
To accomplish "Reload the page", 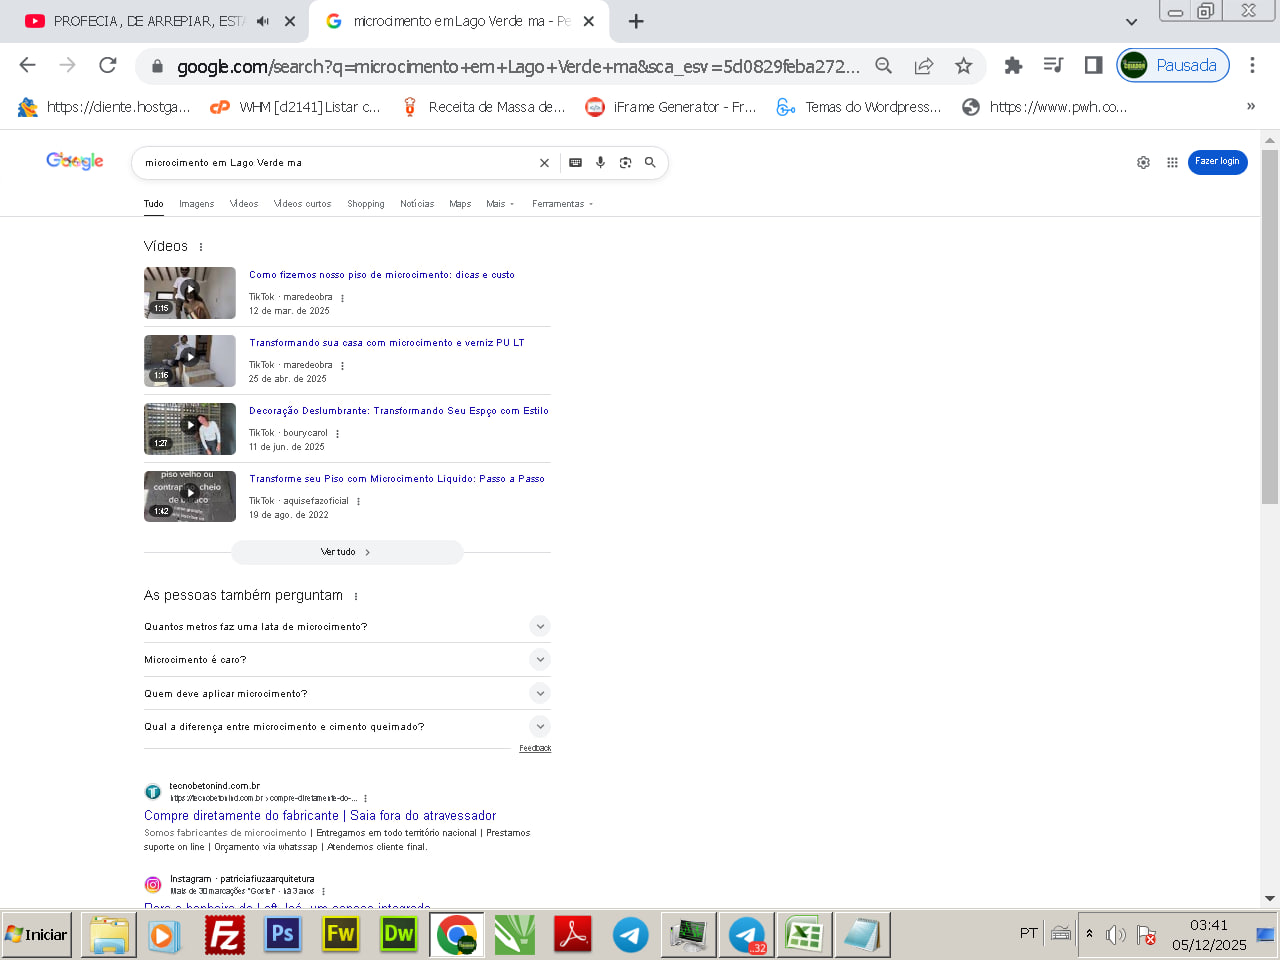I will pos(108,66).
